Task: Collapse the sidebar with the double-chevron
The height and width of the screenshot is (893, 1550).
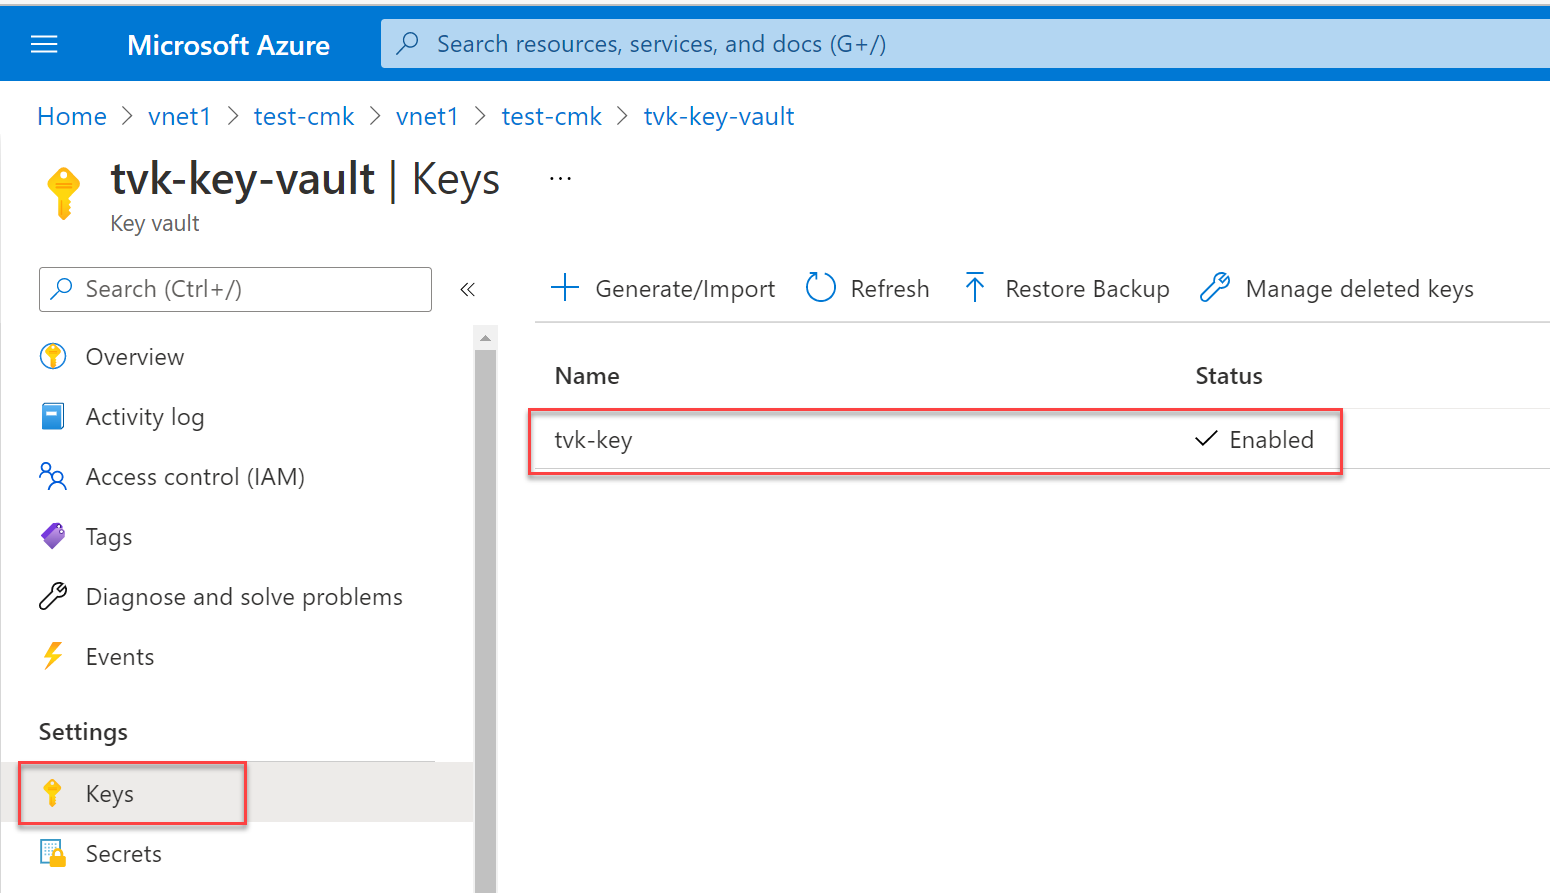Action: pos(467,288)
